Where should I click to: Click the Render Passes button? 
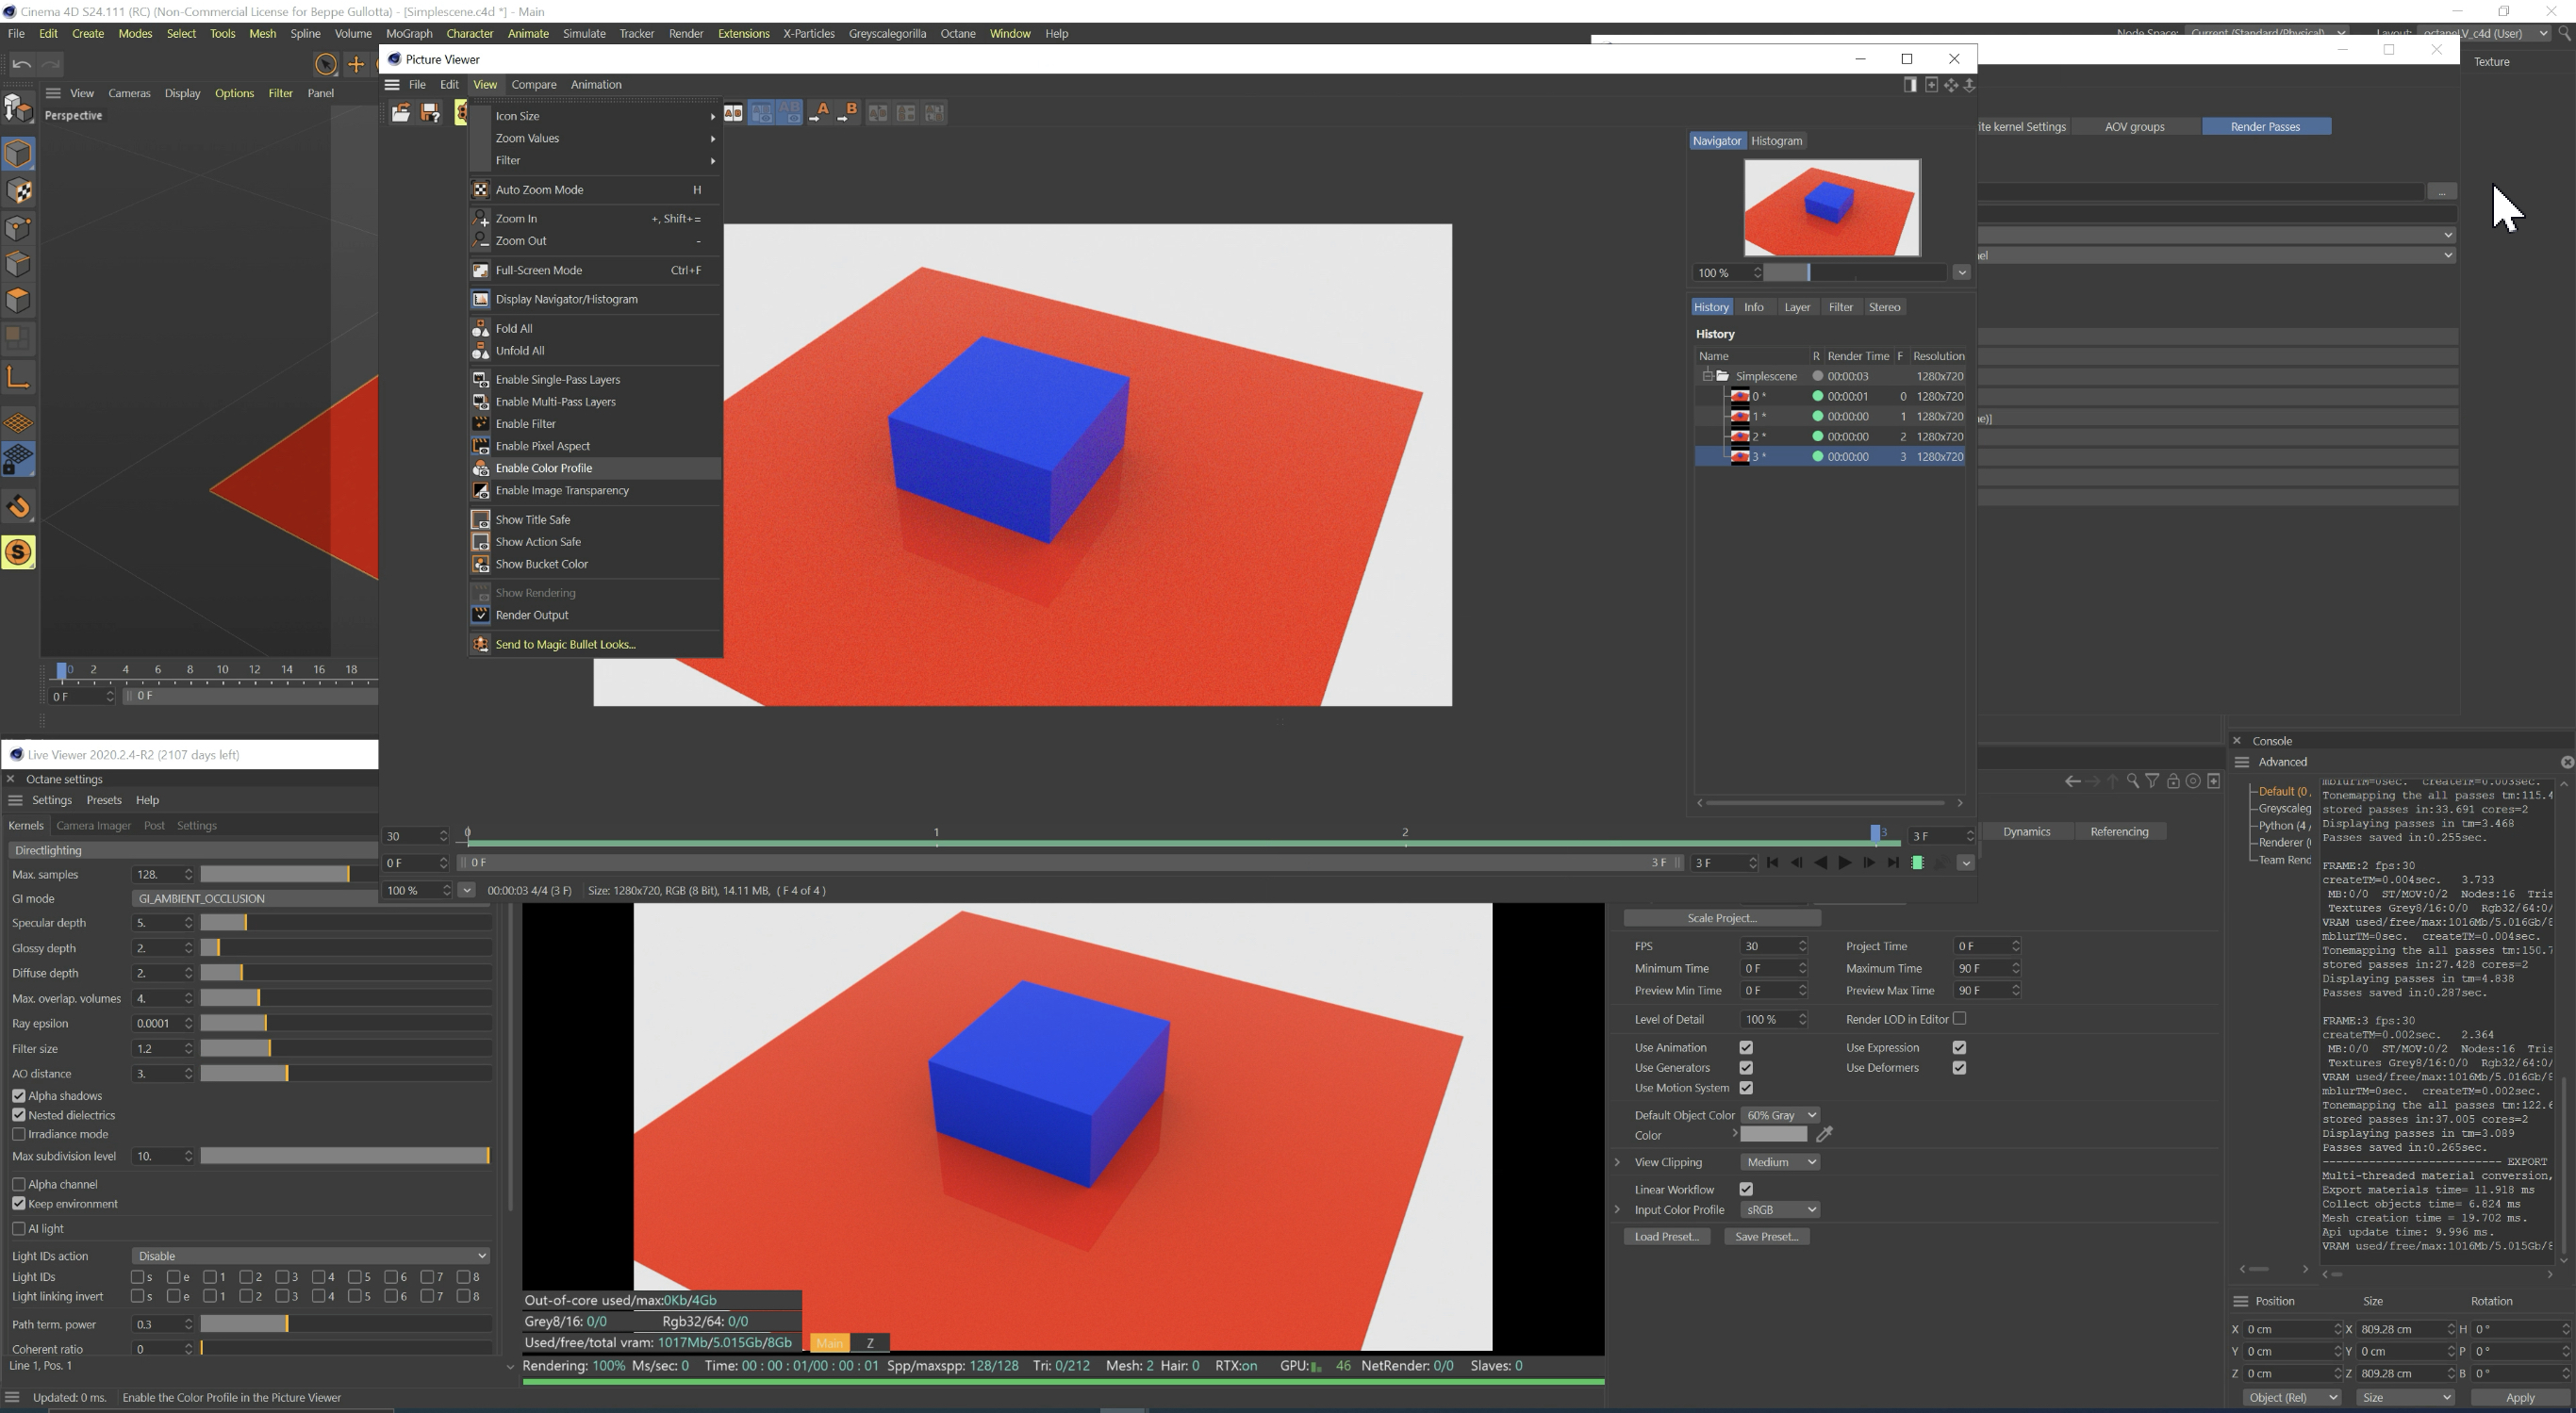[2266, 127]
